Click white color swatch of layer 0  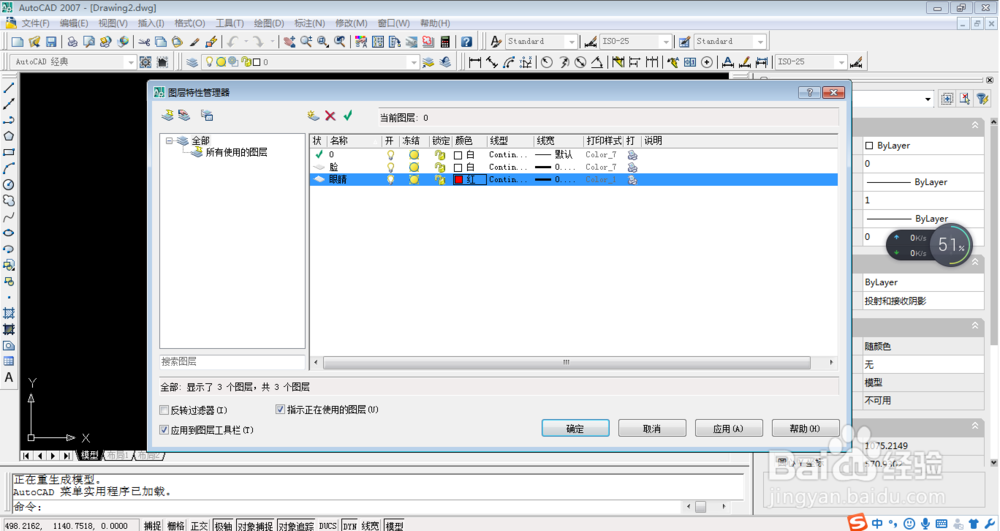click(458, 155)
